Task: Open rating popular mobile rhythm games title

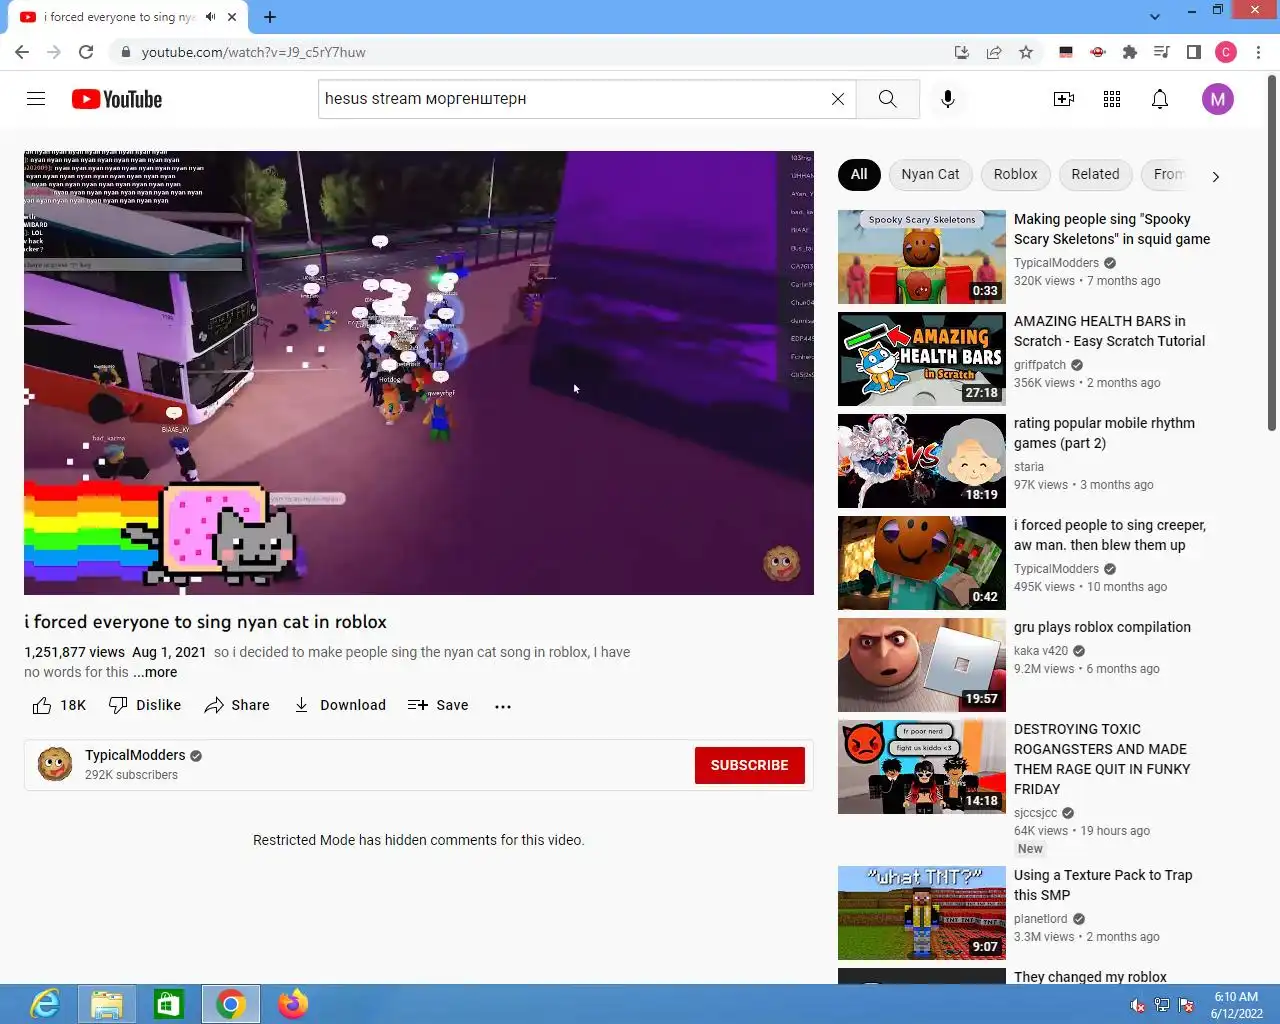Action: [x=1104, y=433]
